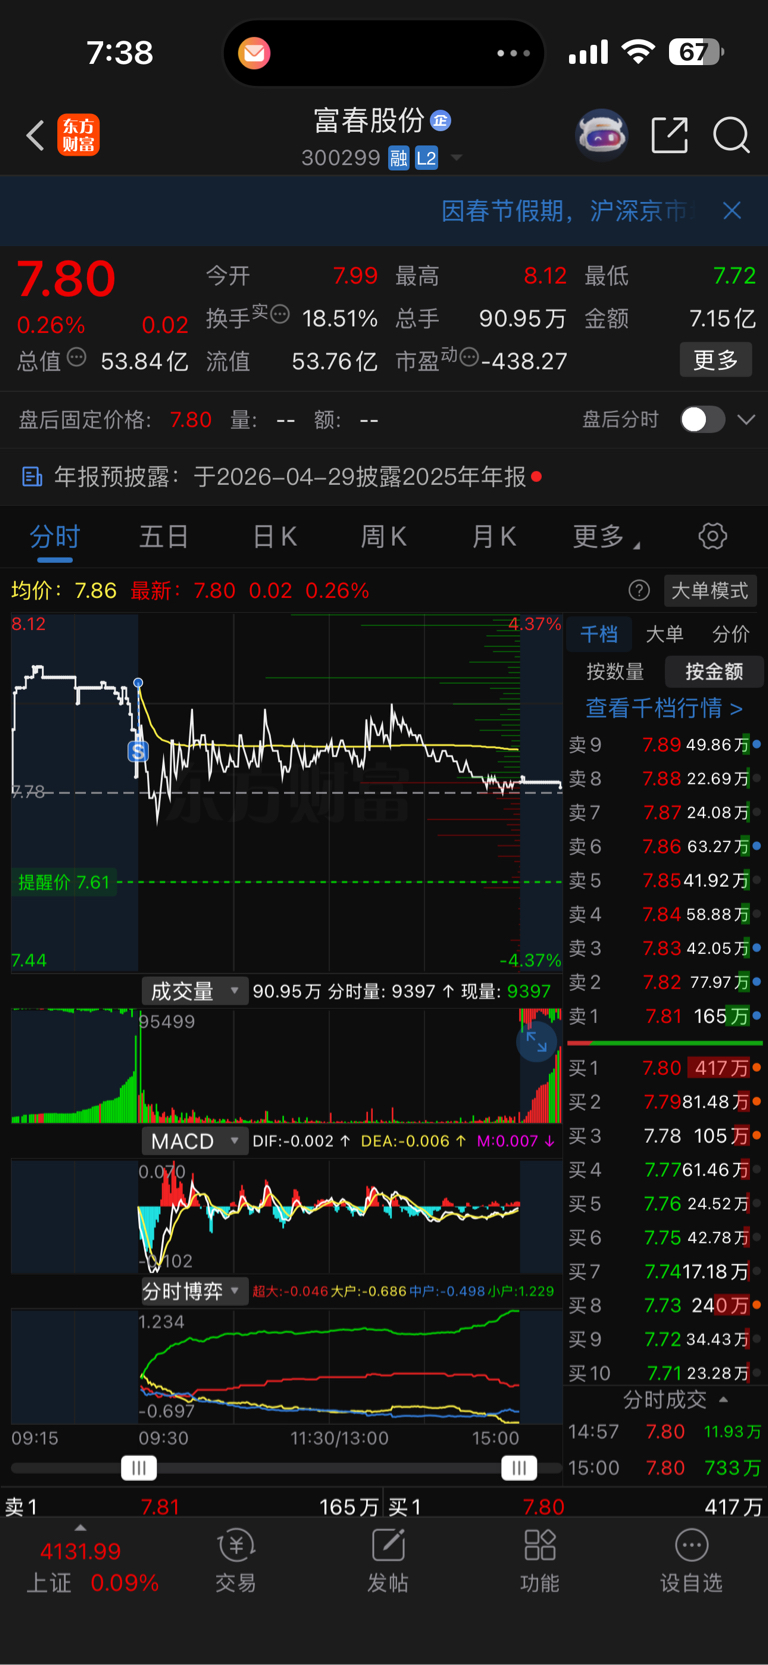
Task: Select the 千档 order book tab
Action: coord(599,634)
